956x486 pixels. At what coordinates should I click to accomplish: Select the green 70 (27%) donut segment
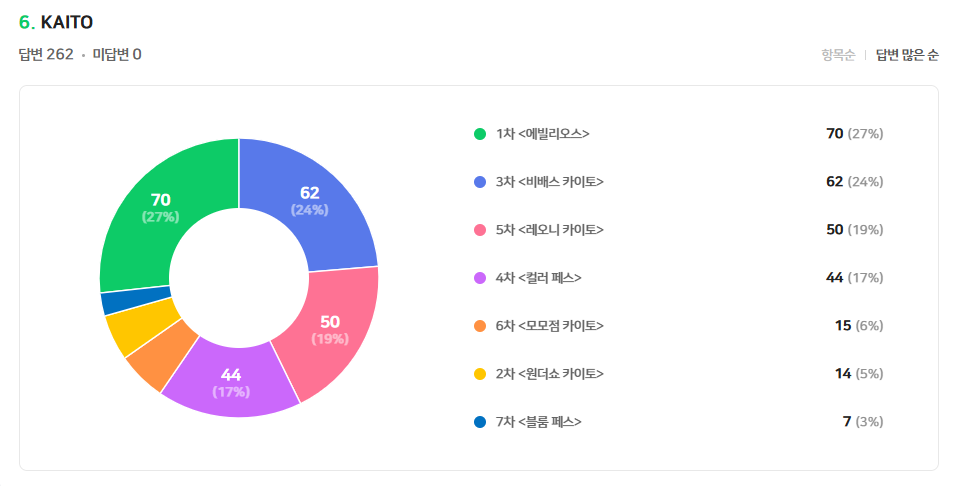160,208
